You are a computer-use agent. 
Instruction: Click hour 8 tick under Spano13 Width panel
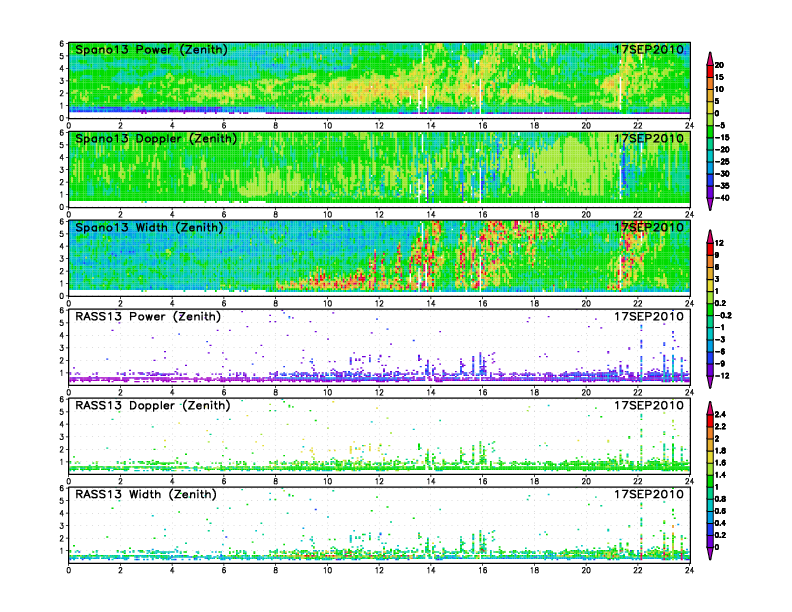pyautogui.click(x=276, y=303)
